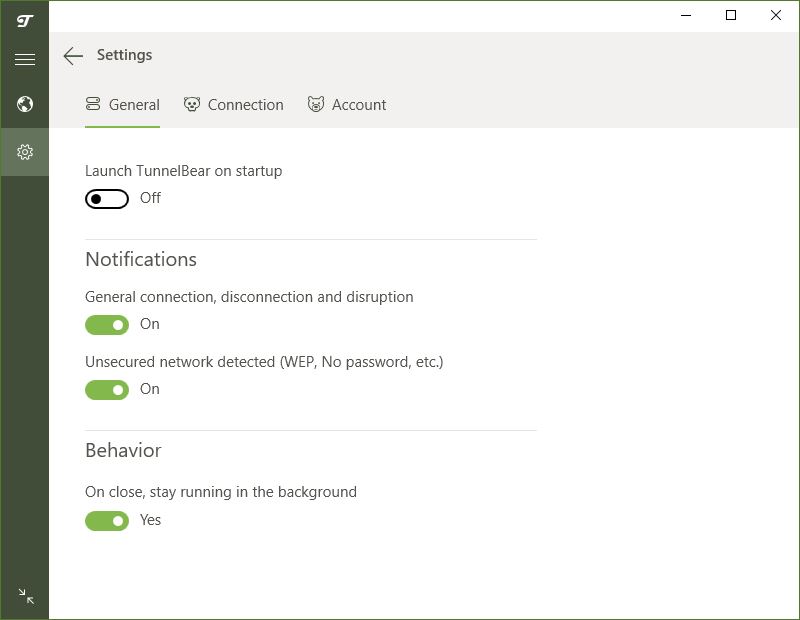Open the globe map view
This screenshot has height=620, width=800.
pos(24,104)
